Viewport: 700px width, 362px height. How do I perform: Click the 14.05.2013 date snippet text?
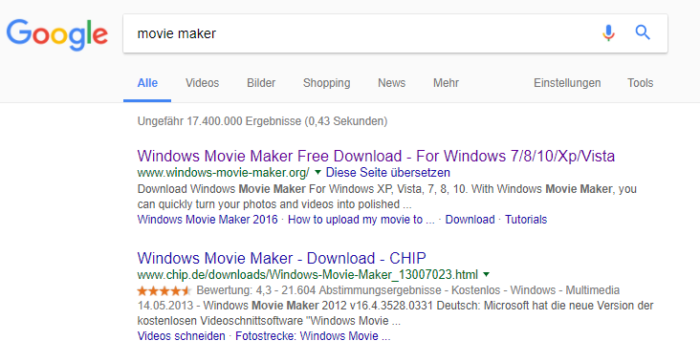pos(165,306)
